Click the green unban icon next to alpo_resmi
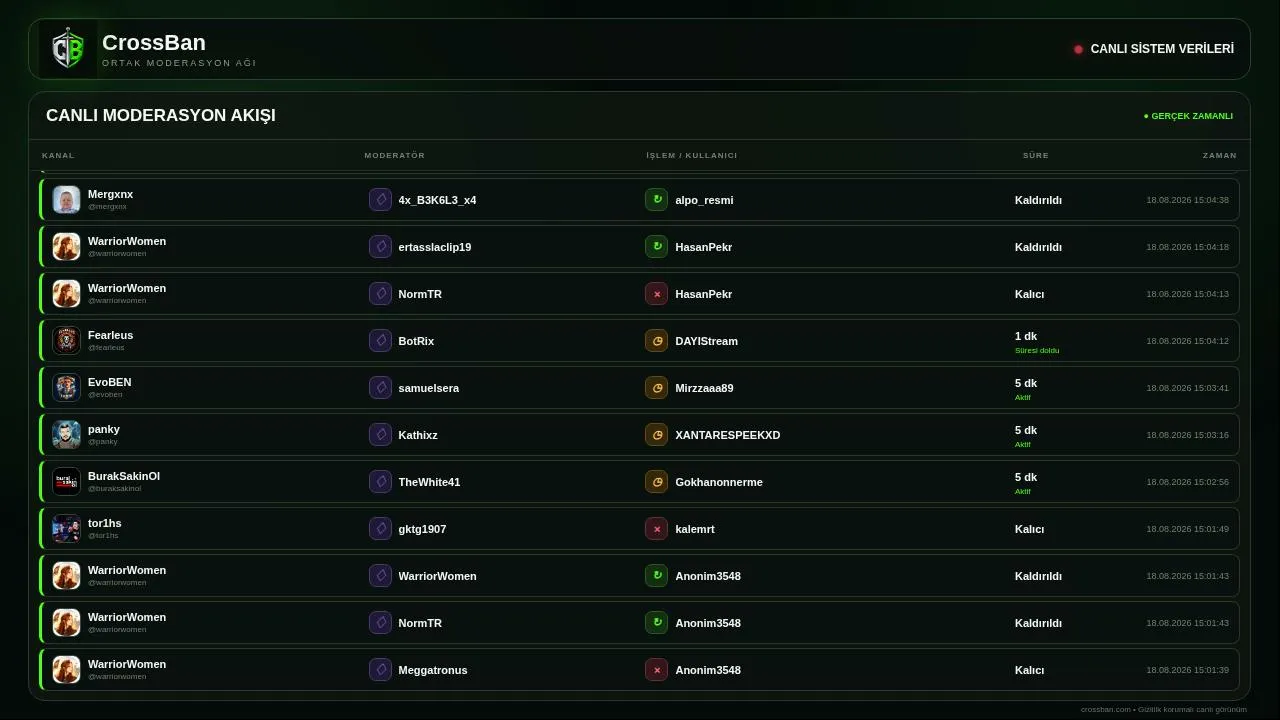Screen dimensions: 1280x720 pyautogui.click(x=656, y=200)
